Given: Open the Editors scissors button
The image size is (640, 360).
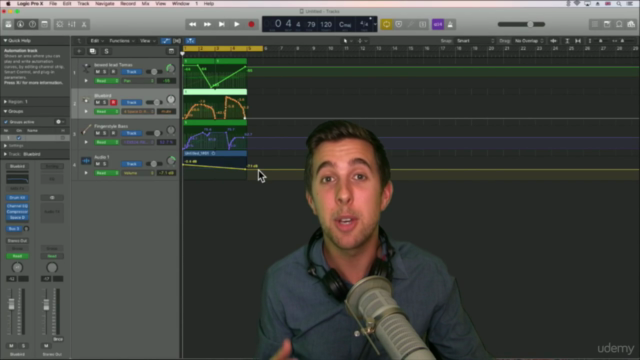Looking at the screenshot, I should 84,24.
